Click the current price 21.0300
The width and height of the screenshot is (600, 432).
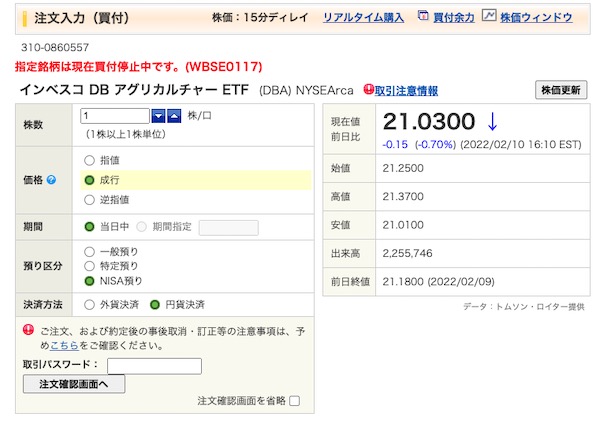429,122
